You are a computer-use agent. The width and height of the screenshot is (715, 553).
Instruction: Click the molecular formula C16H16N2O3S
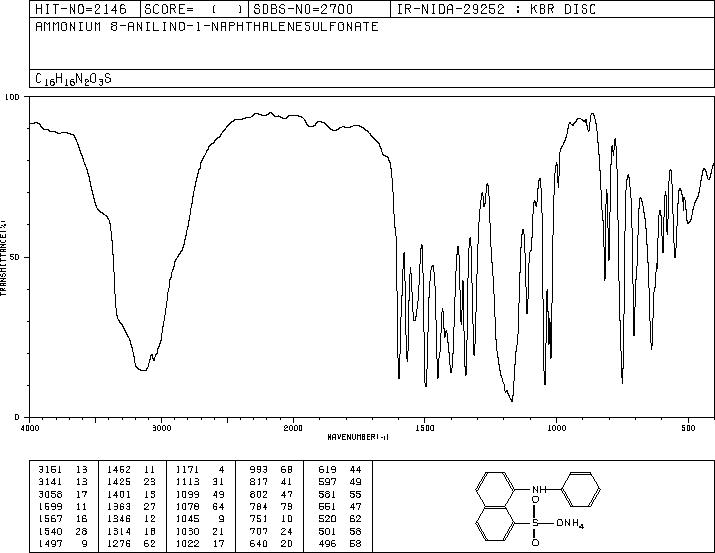pyautogui.click(x=73, y=79)
